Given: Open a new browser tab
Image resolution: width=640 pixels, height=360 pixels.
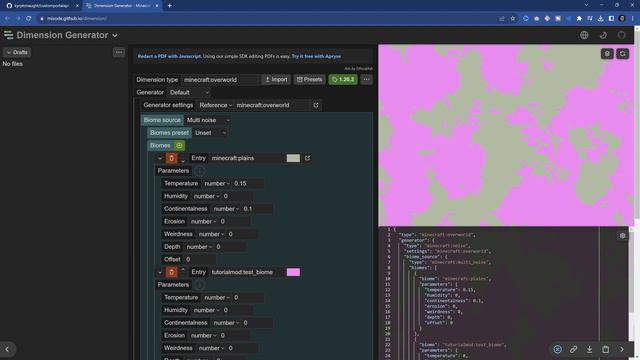Looking at the screenshot, I should (169, 6).
